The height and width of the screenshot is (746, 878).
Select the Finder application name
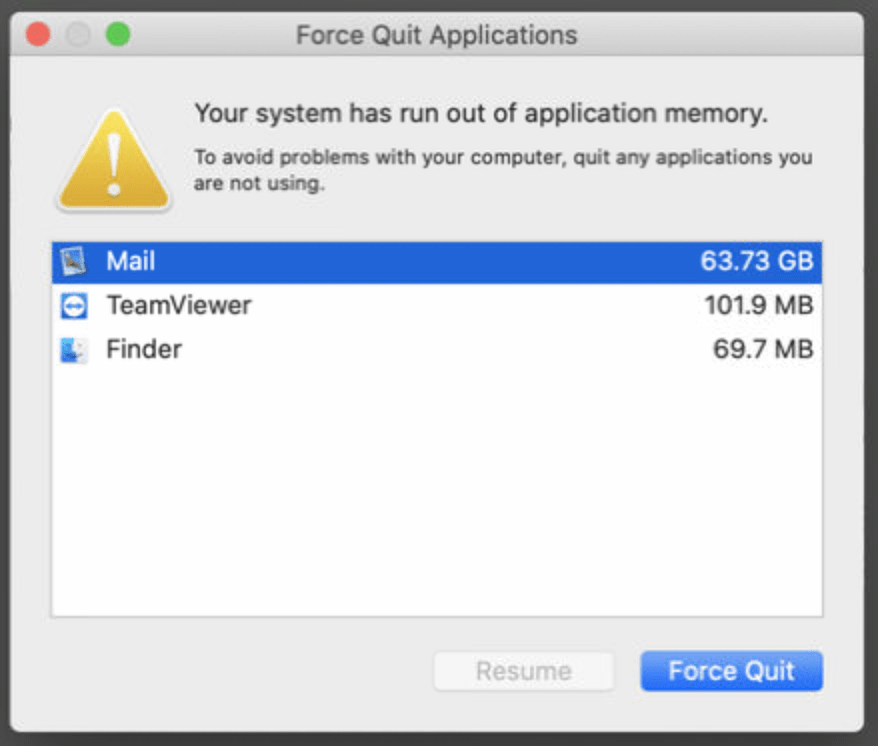(x=144, y=350)
